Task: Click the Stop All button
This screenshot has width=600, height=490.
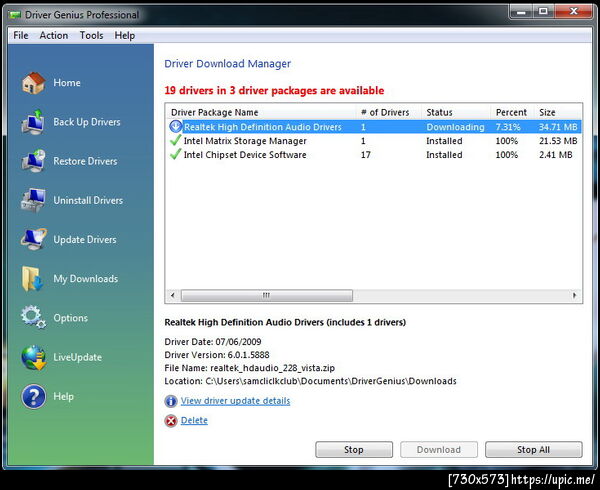Action: click(x=534, y=449)
